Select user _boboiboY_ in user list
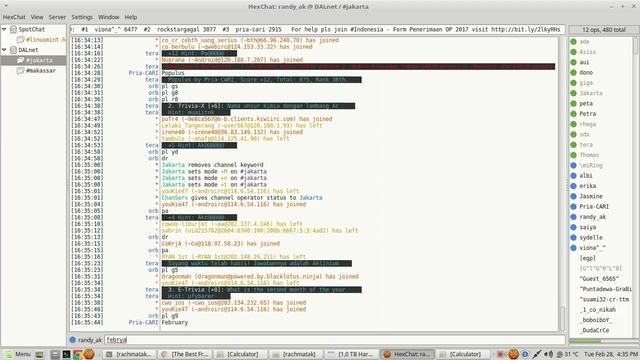The width and height of the screenshot is (640, 360). [596, 320]
